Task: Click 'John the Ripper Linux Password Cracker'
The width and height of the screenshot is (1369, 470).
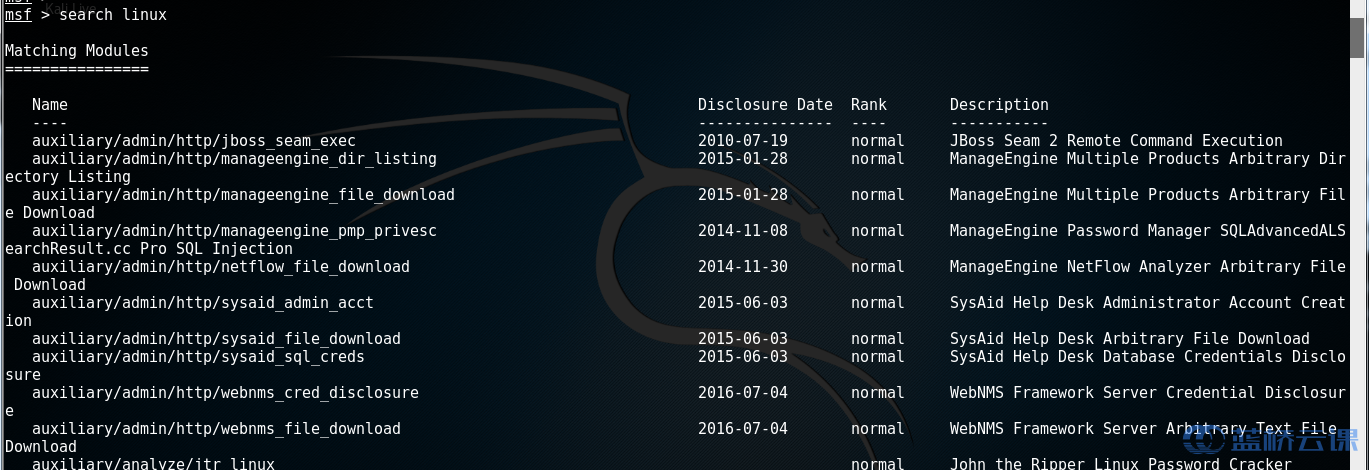Action: coord(1121,464)
